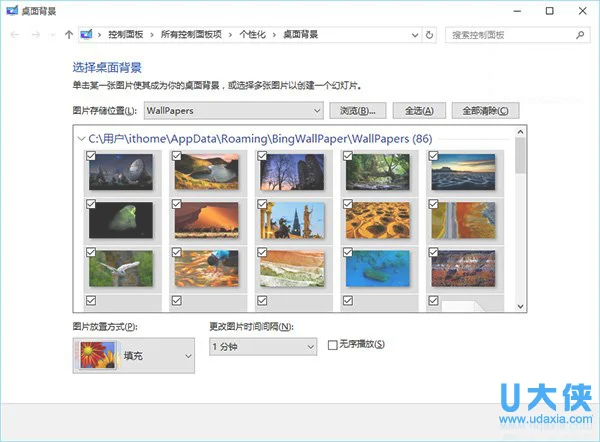Select the flying owl wallpaper thumbnail

coord(121,269)
